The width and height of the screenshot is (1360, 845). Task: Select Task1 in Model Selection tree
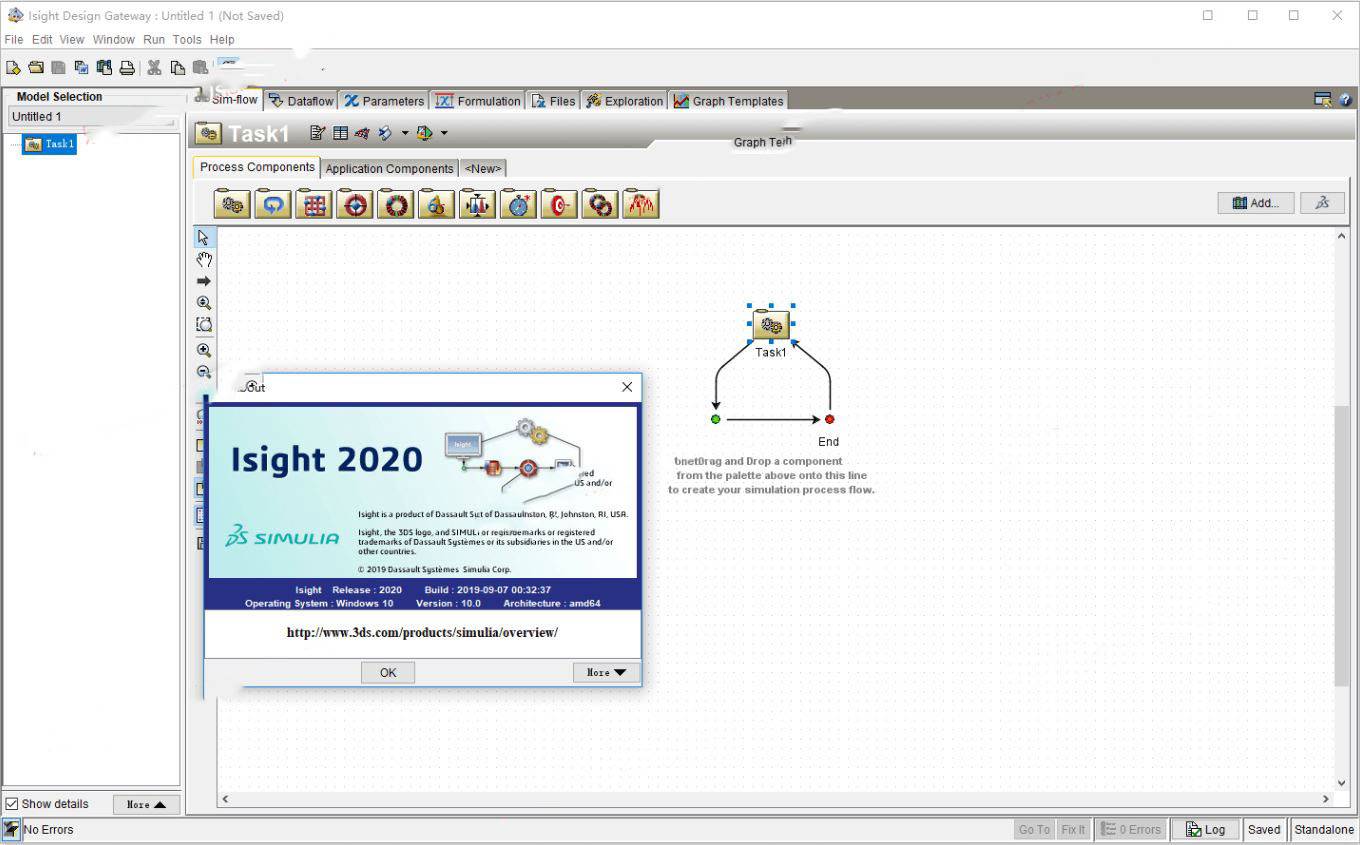[49, 144]
